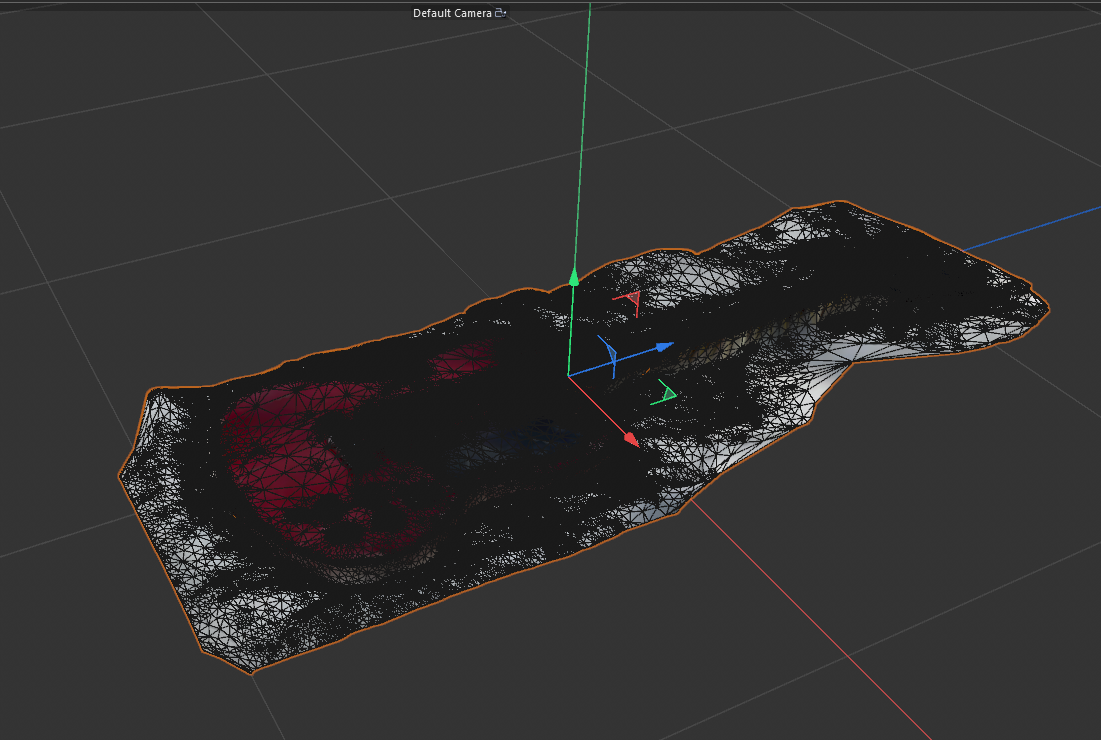This screenshot has height=740, width=1101.
Task: Click the camera switch icon beside Default Camera
Action: [x=499, y=13]
